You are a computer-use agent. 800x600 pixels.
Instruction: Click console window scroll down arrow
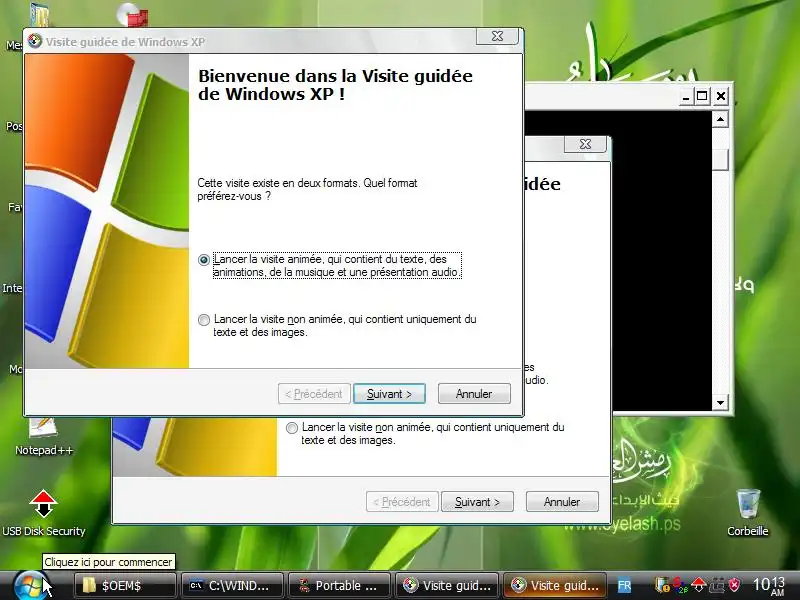pos(720,403)
